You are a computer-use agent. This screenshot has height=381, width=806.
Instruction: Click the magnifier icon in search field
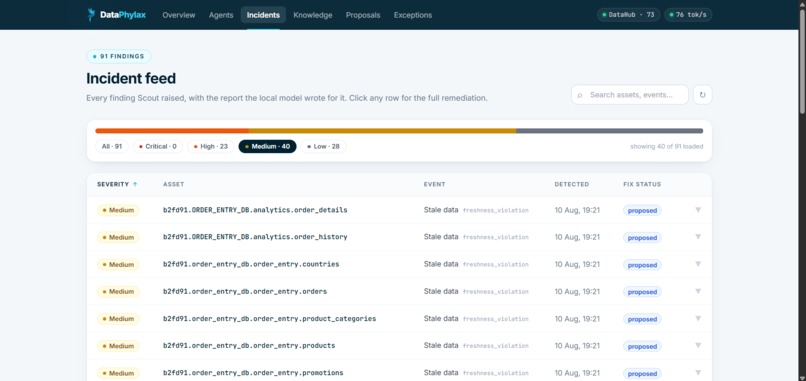tap(580, 95)
